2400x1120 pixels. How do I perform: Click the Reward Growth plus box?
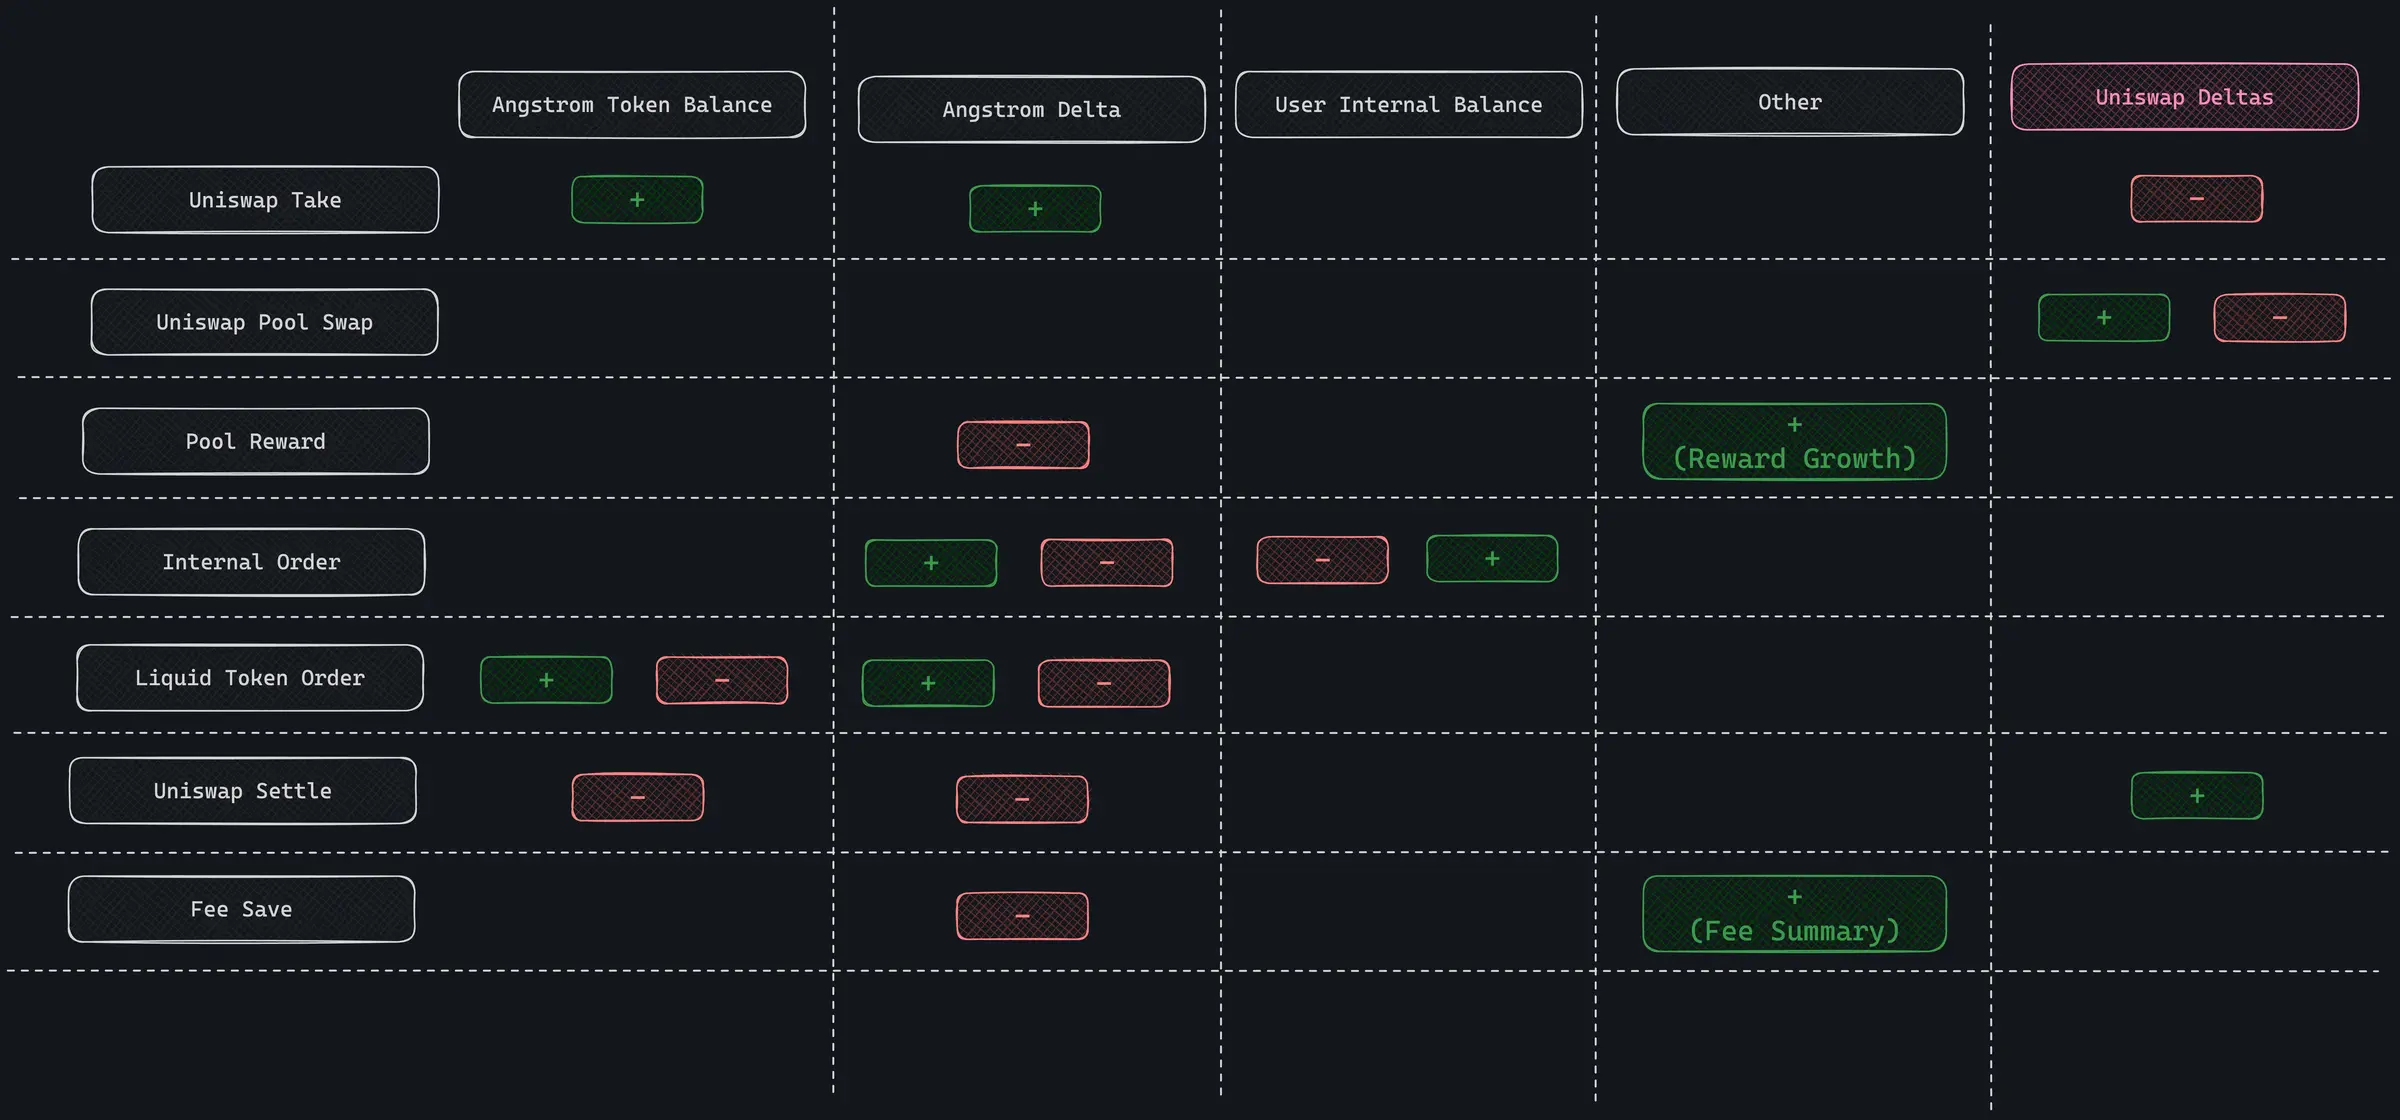point(1794,442)
